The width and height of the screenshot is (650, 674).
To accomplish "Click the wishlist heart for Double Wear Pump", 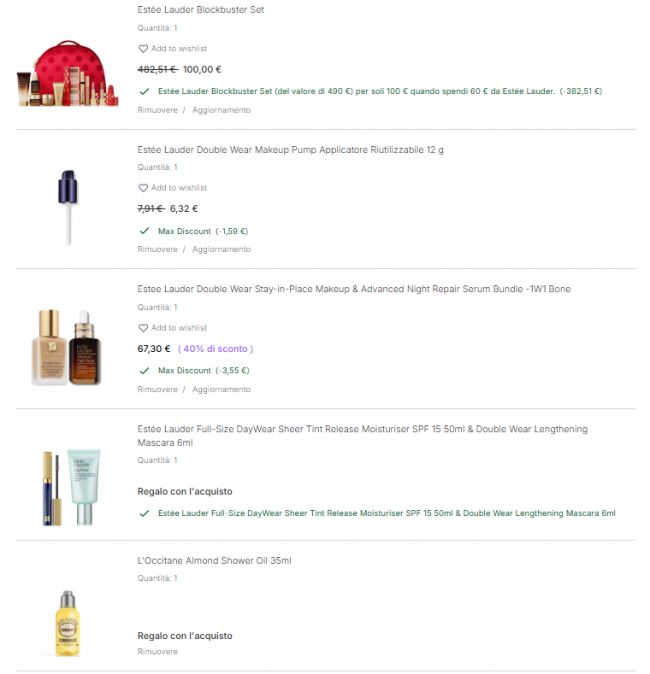I will pyautogui.click(x=143, y=188).
